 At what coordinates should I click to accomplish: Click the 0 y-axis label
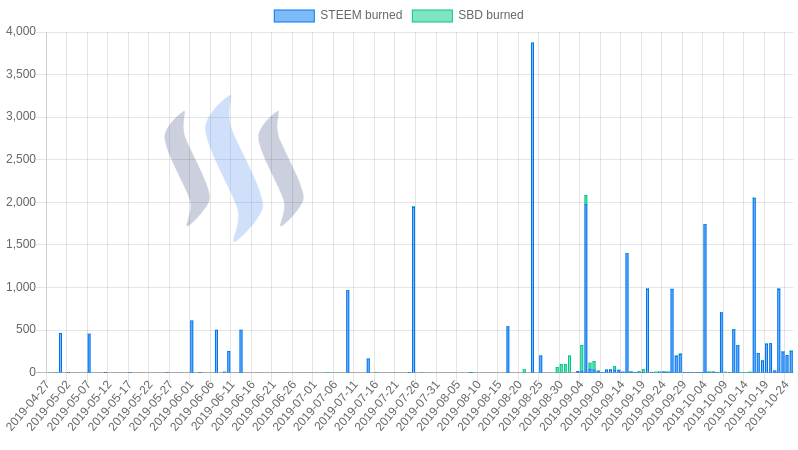[x=33, y=372]
